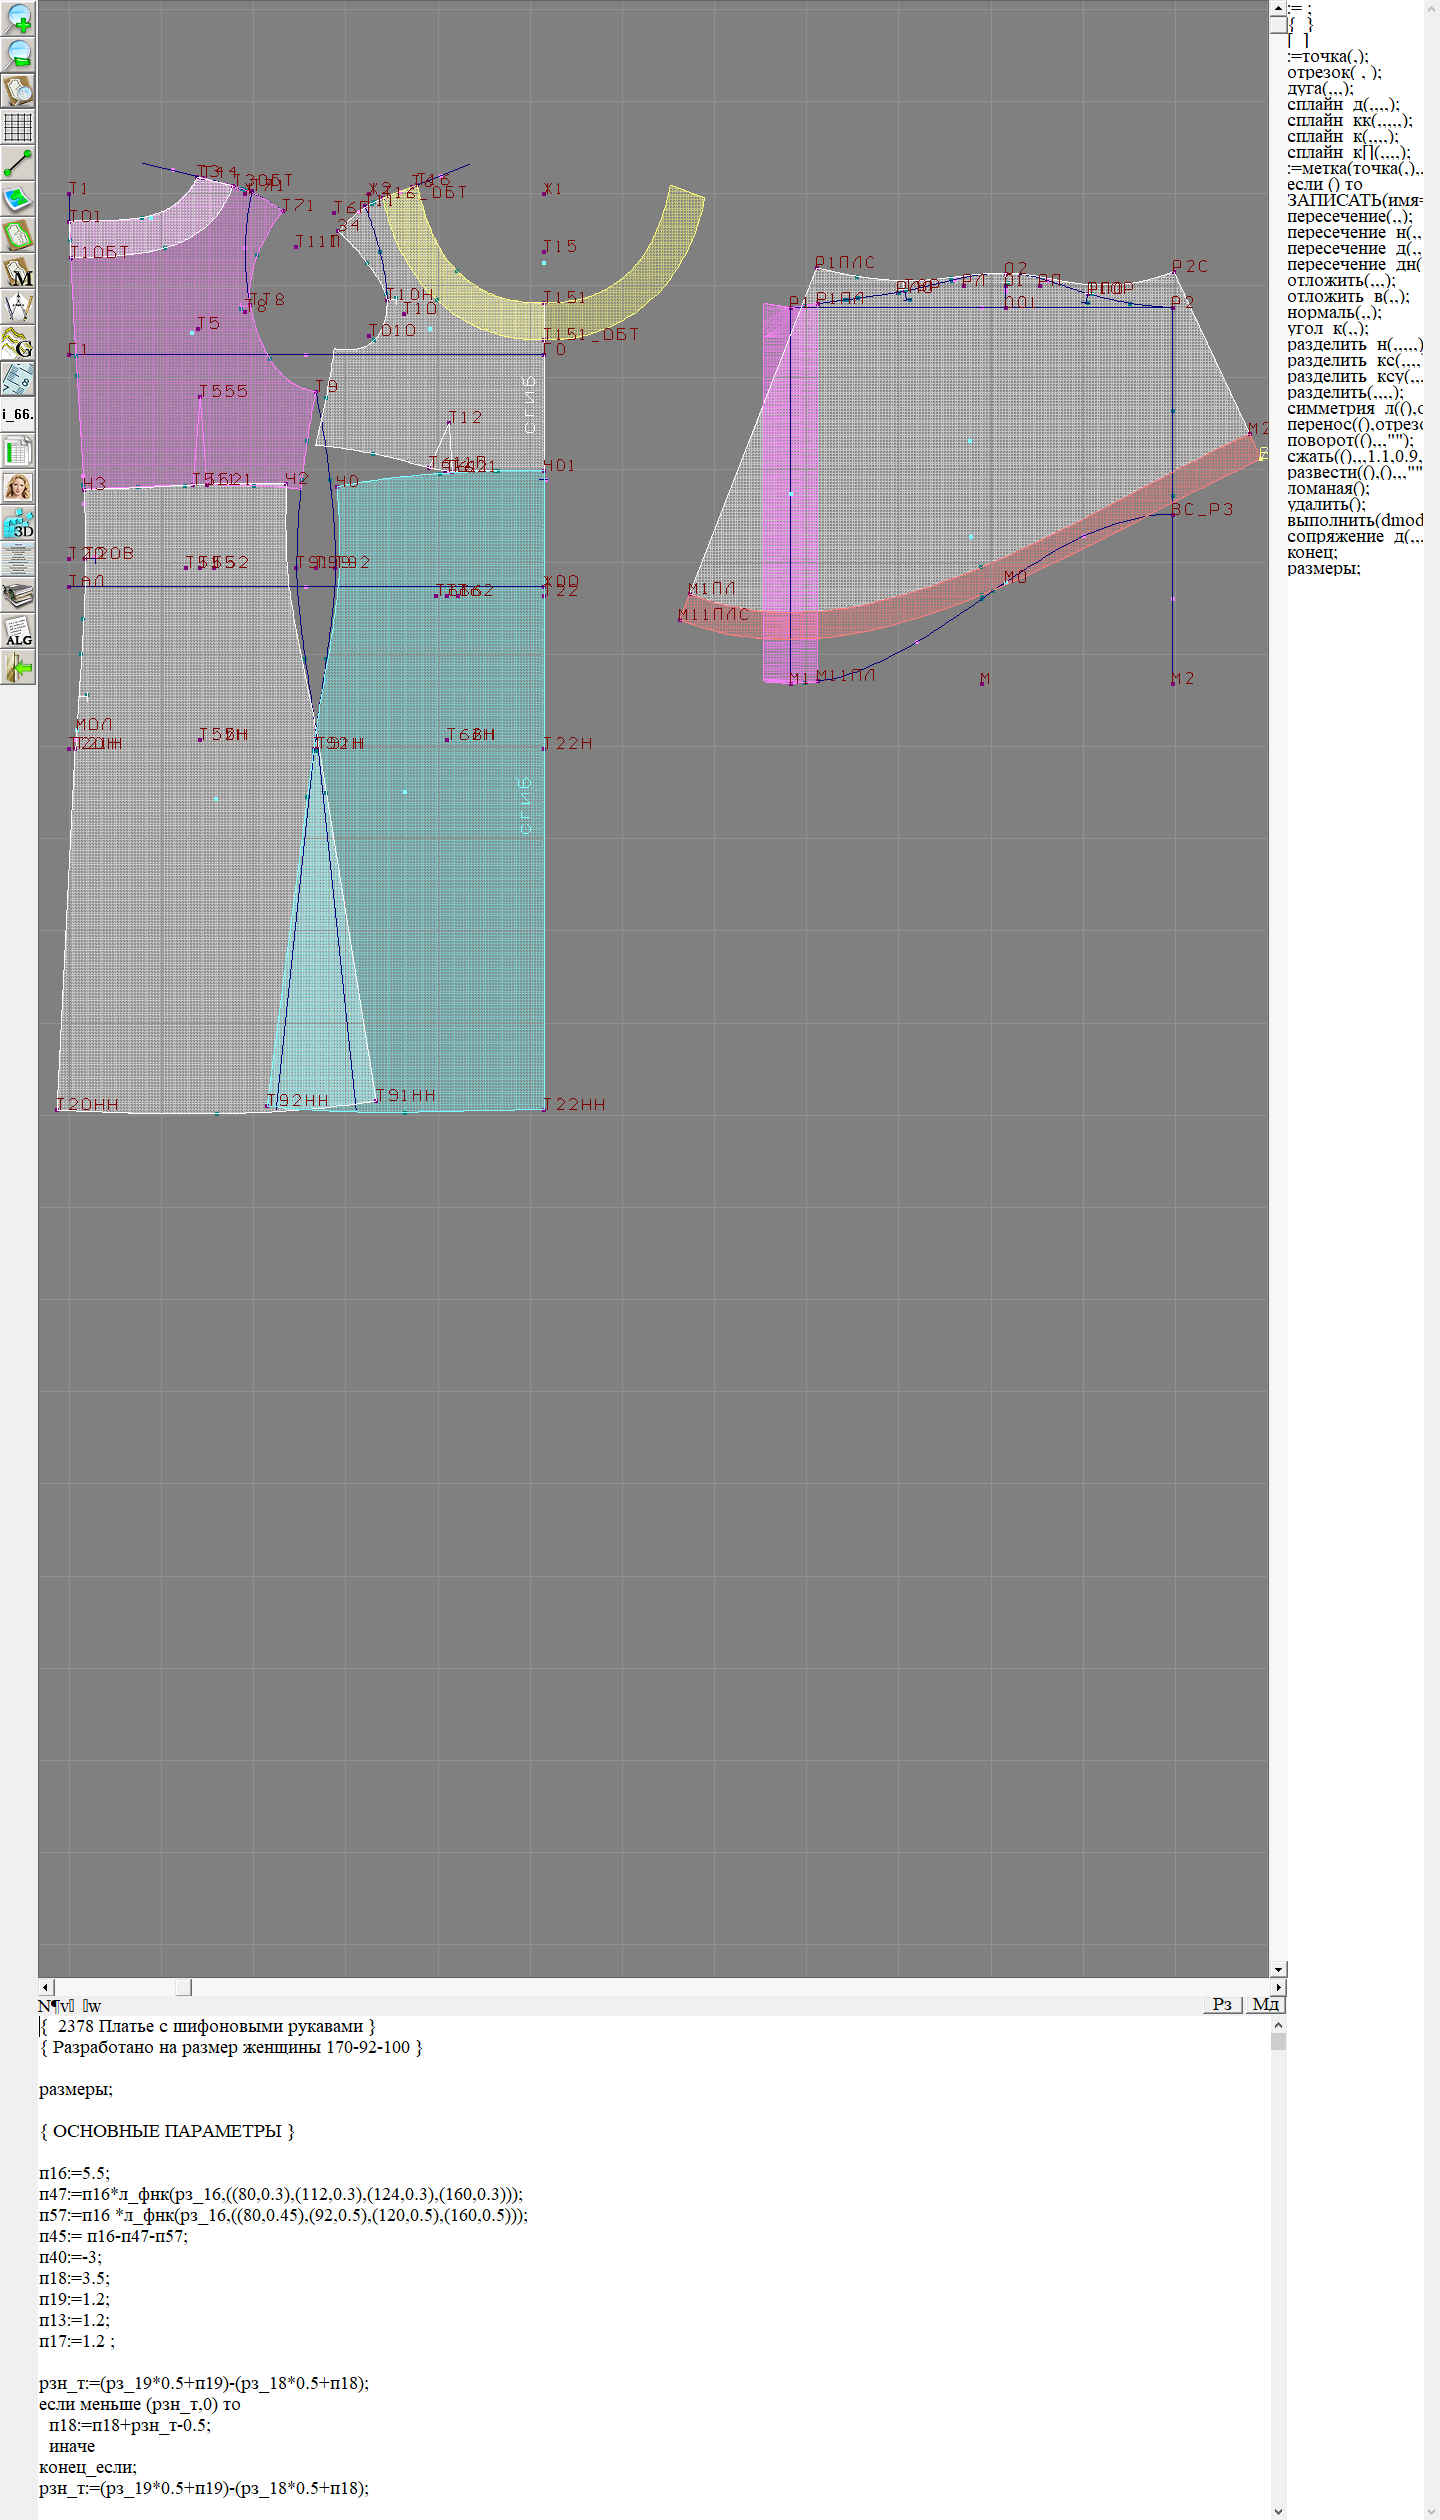Open the measurements table icon
The width and height of the screenshot is (1440, 2520).
(18, 451)
